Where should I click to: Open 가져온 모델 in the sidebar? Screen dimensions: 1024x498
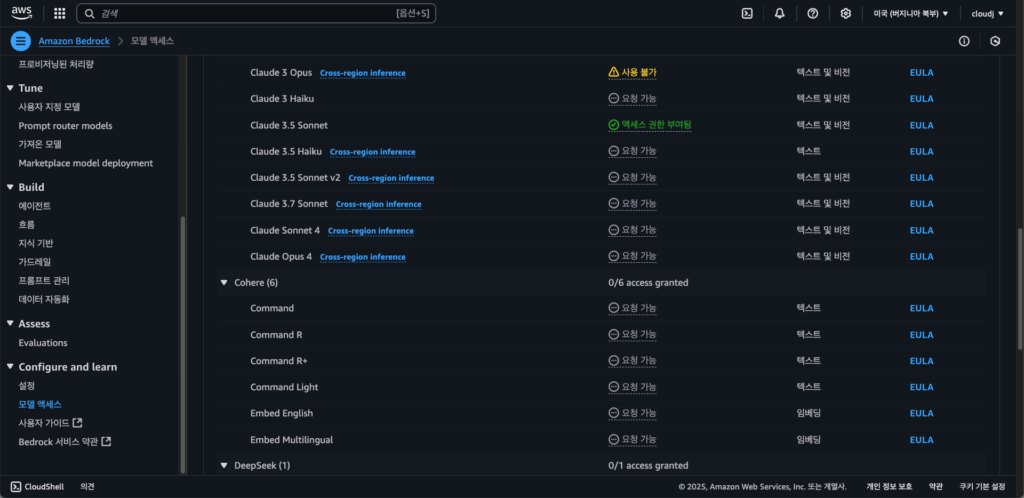pyautogui.click(x=40, y=144)
